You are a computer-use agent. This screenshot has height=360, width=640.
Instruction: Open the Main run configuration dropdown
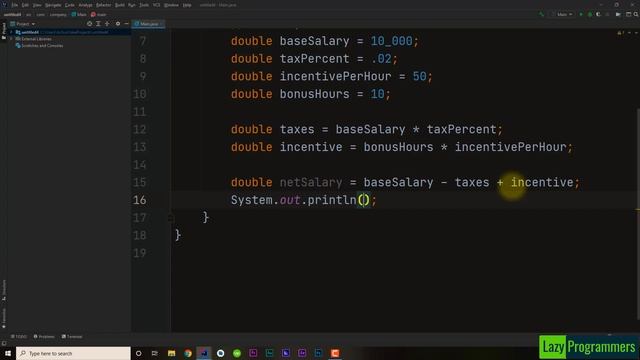tap(562, 14)
